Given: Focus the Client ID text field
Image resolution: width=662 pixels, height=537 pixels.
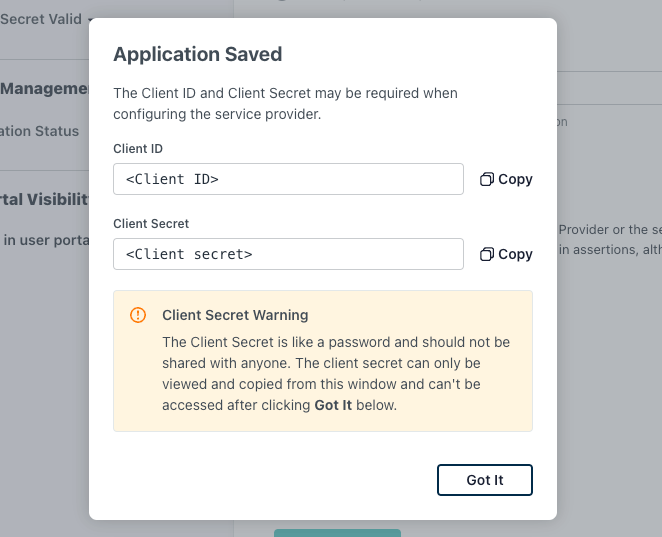Looking at the screenshot, I should pos(288,179).
